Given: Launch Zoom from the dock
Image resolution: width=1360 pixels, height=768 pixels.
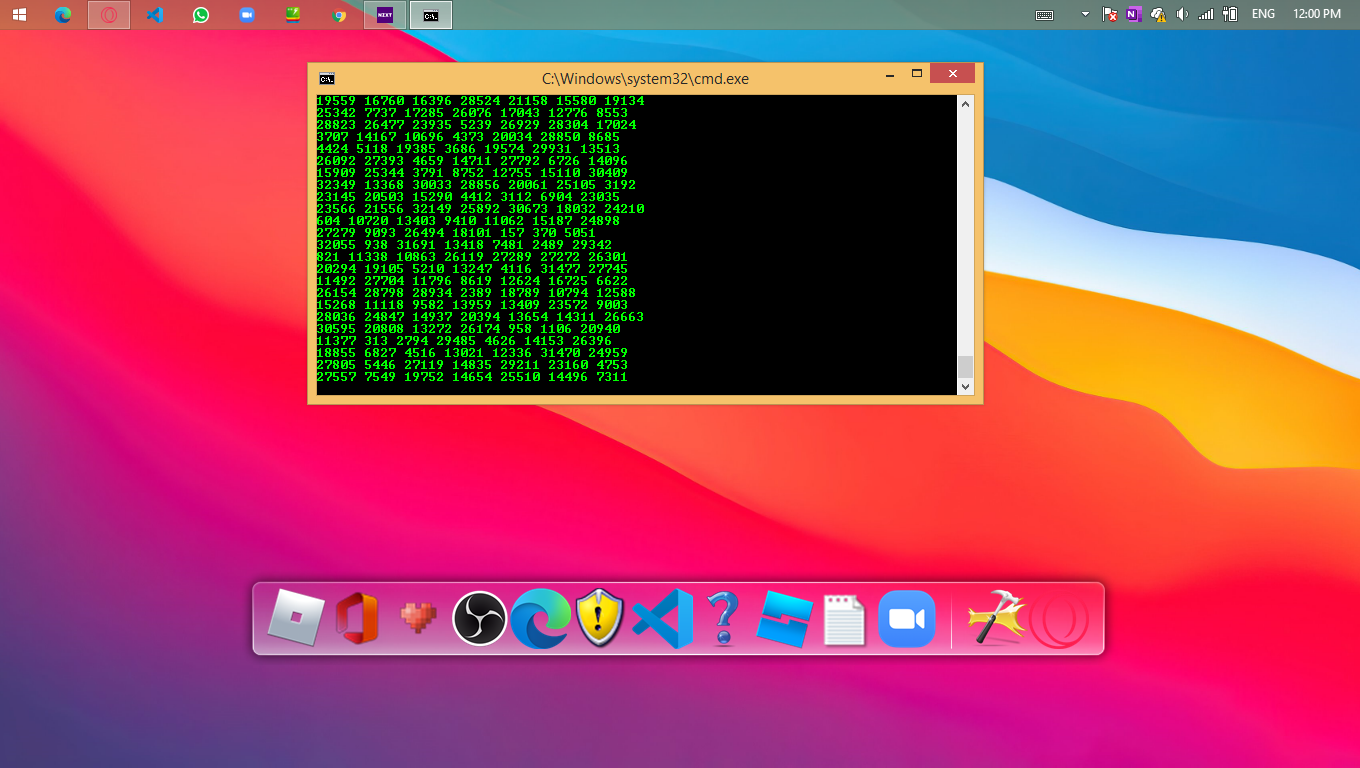Looking at the screenshot, I should coord(906,619).
